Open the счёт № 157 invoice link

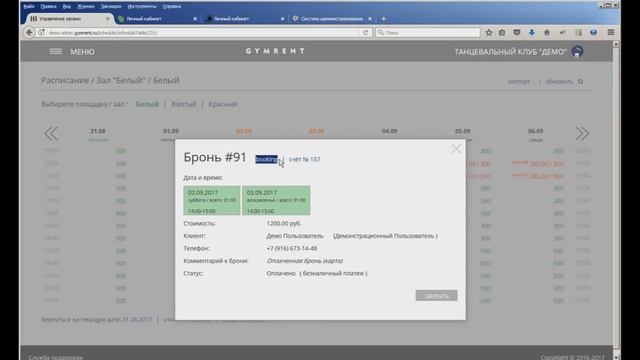tap(304, 159)
